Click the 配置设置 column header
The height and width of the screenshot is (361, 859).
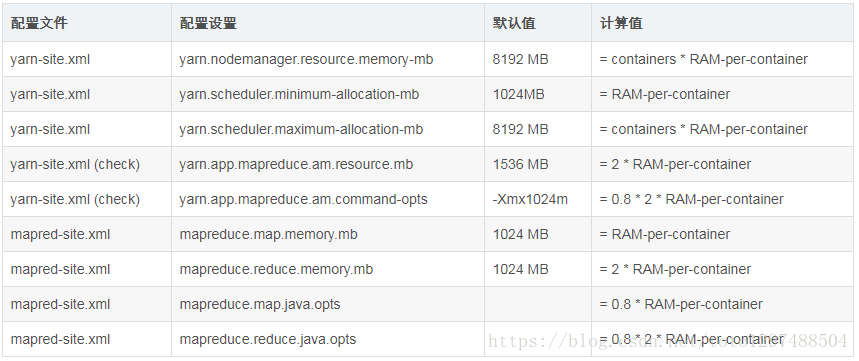click(x=208, y=24)
